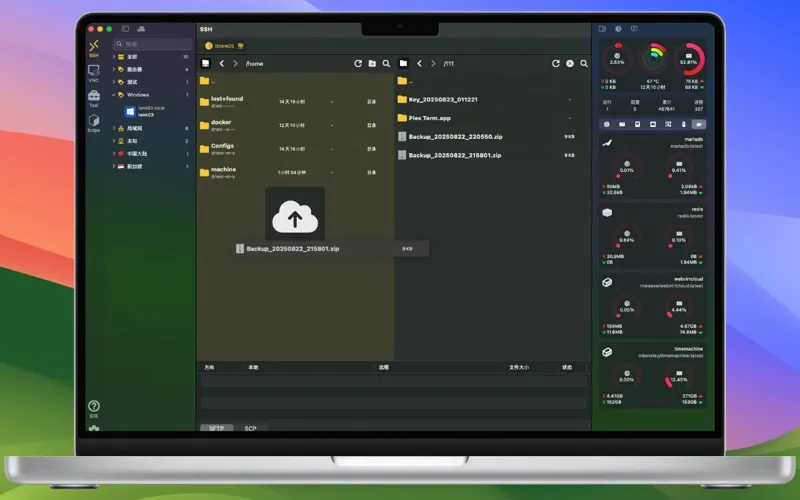Expand the 新加坡 Singapore flag group chevron

114,166
